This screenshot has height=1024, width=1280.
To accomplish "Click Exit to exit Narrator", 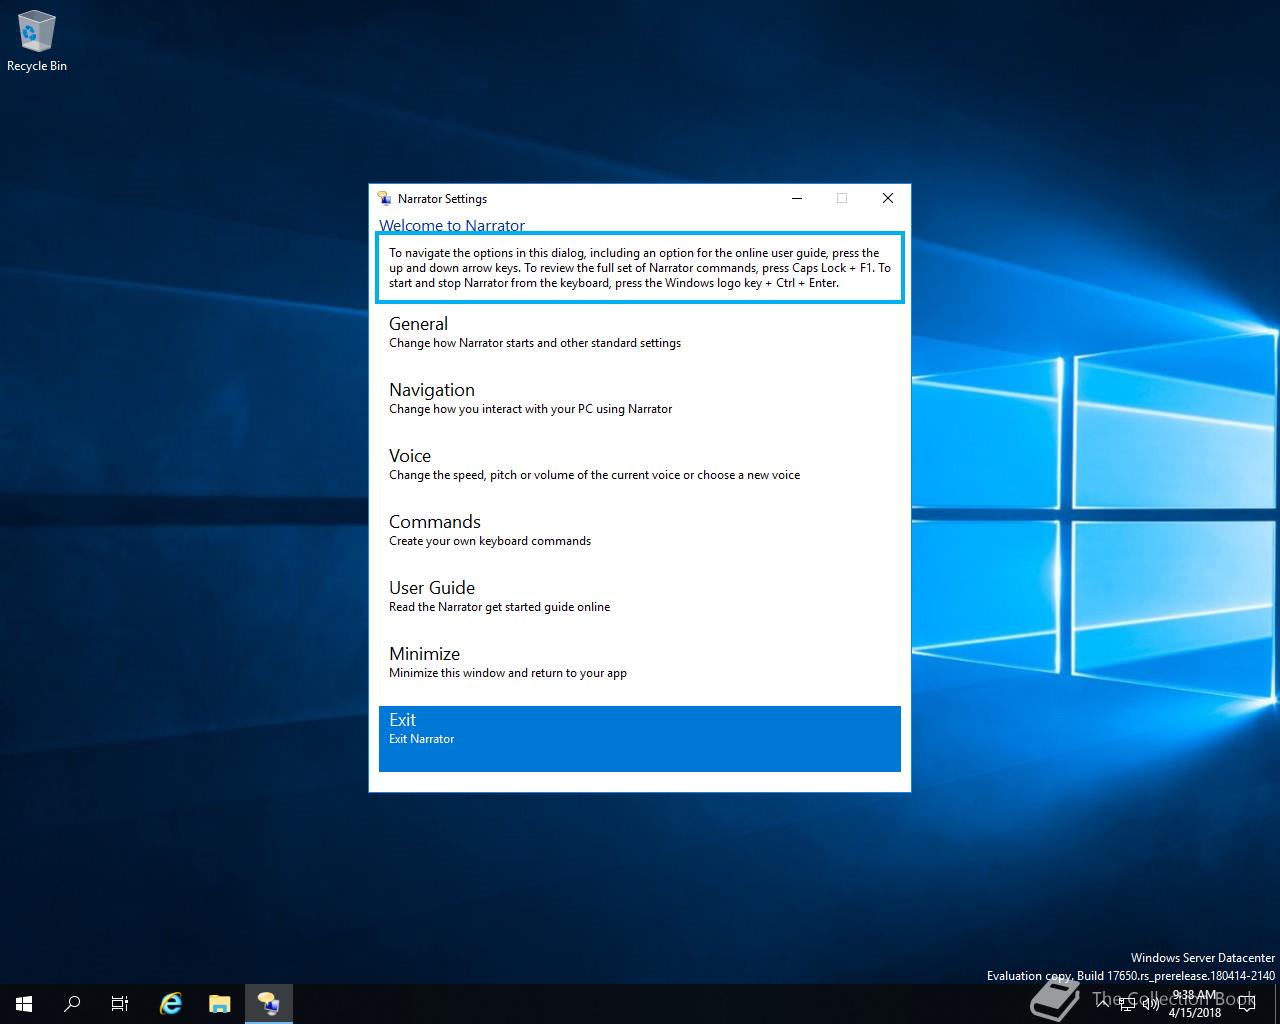I will coord(639,738).
